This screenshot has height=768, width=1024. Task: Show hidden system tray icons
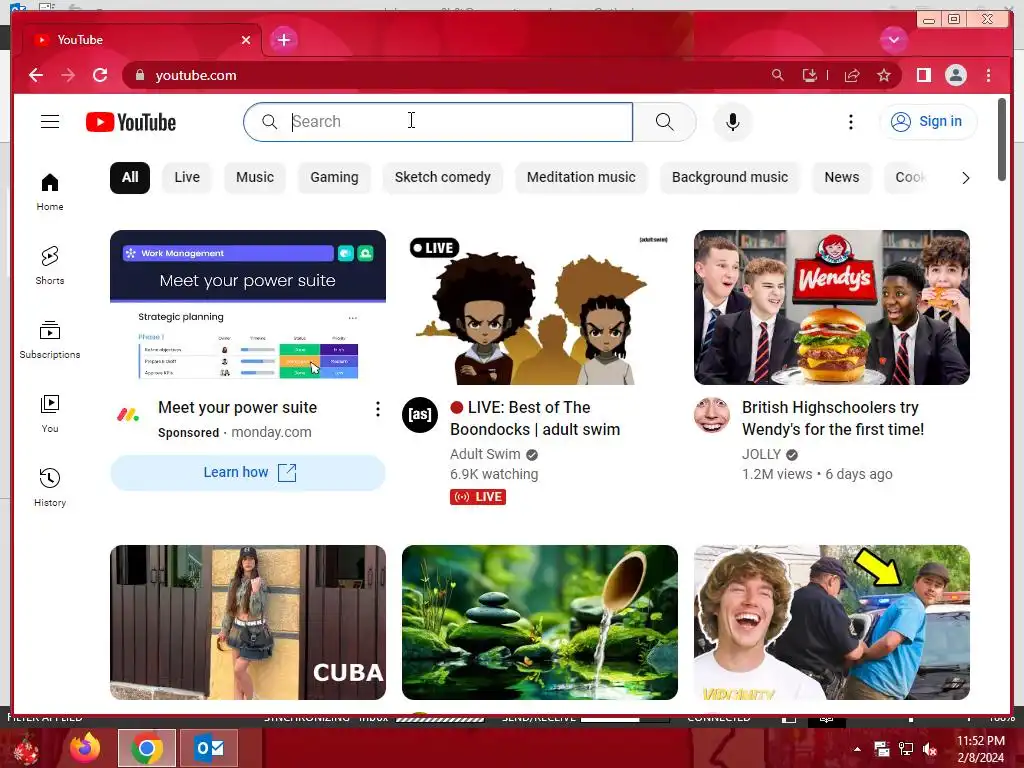click(857, 749)
